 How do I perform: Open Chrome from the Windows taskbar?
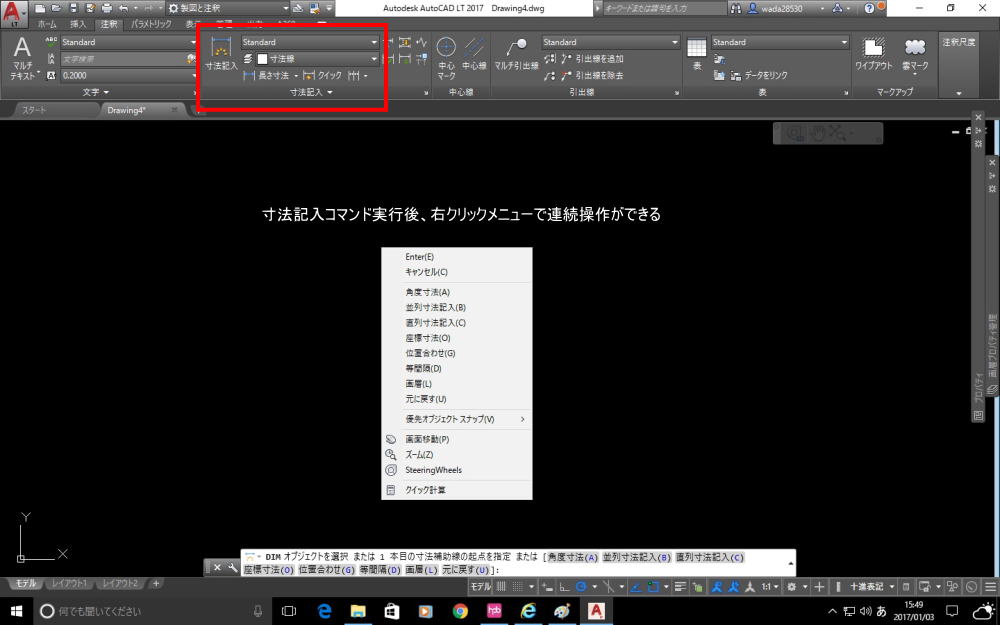click(x=460, y=611)
